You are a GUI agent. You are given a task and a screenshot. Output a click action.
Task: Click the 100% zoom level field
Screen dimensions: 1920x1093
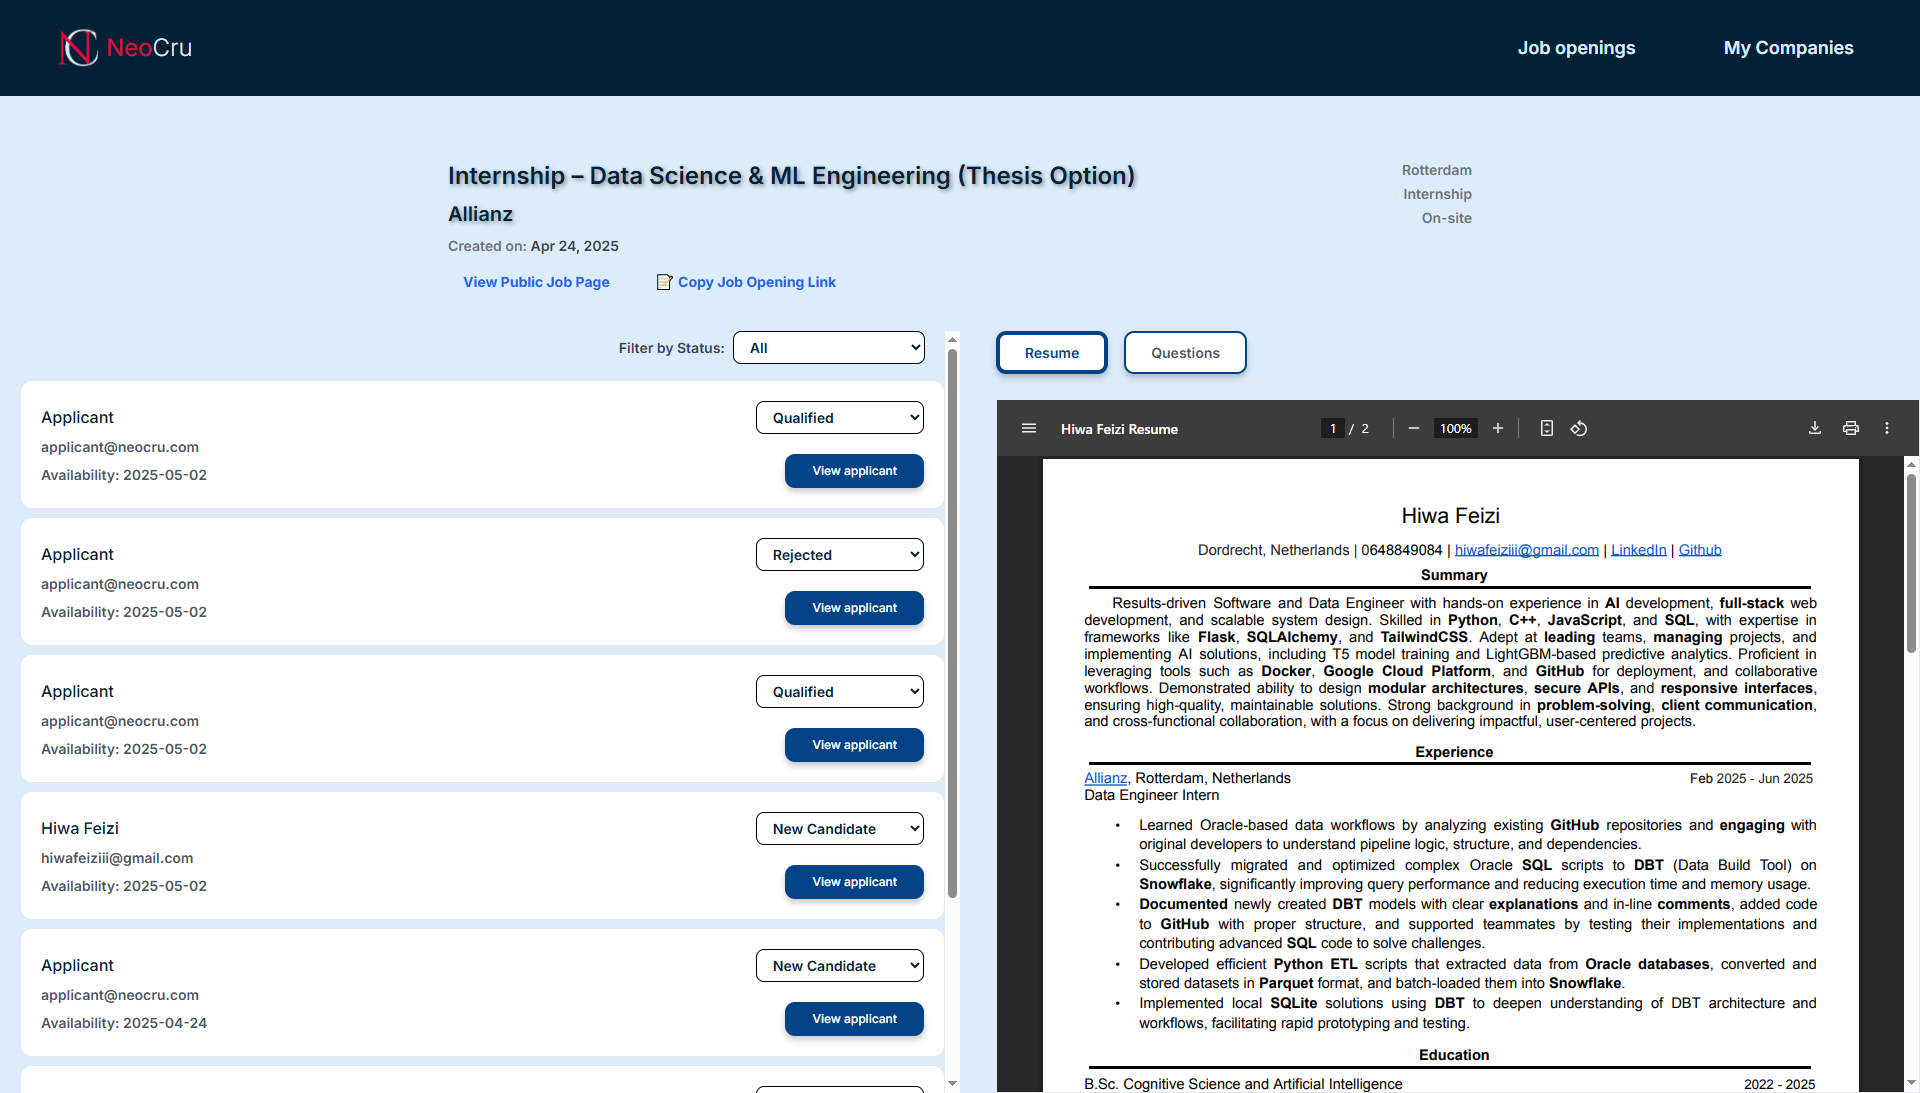coord(1455,428)
